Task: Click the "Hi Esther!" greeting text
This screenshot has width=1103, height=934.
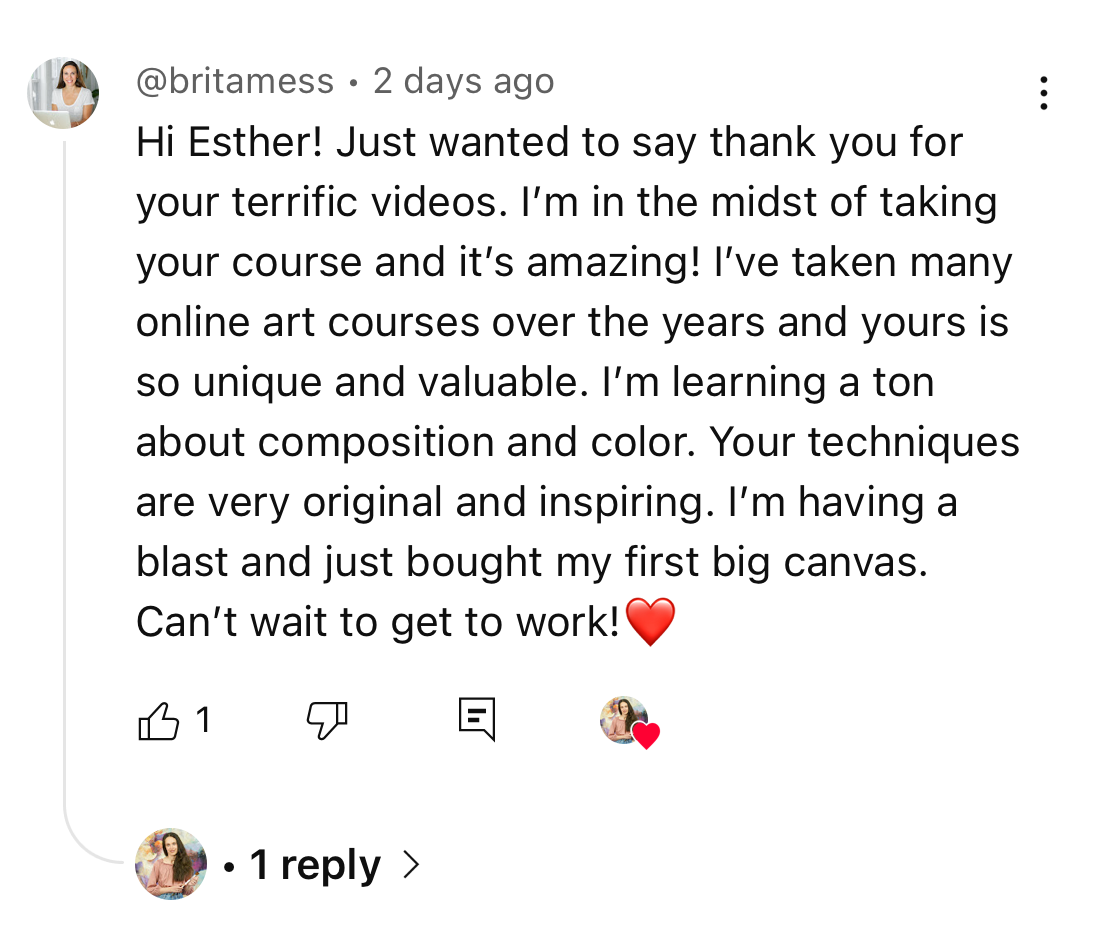Action: point(229,142)
